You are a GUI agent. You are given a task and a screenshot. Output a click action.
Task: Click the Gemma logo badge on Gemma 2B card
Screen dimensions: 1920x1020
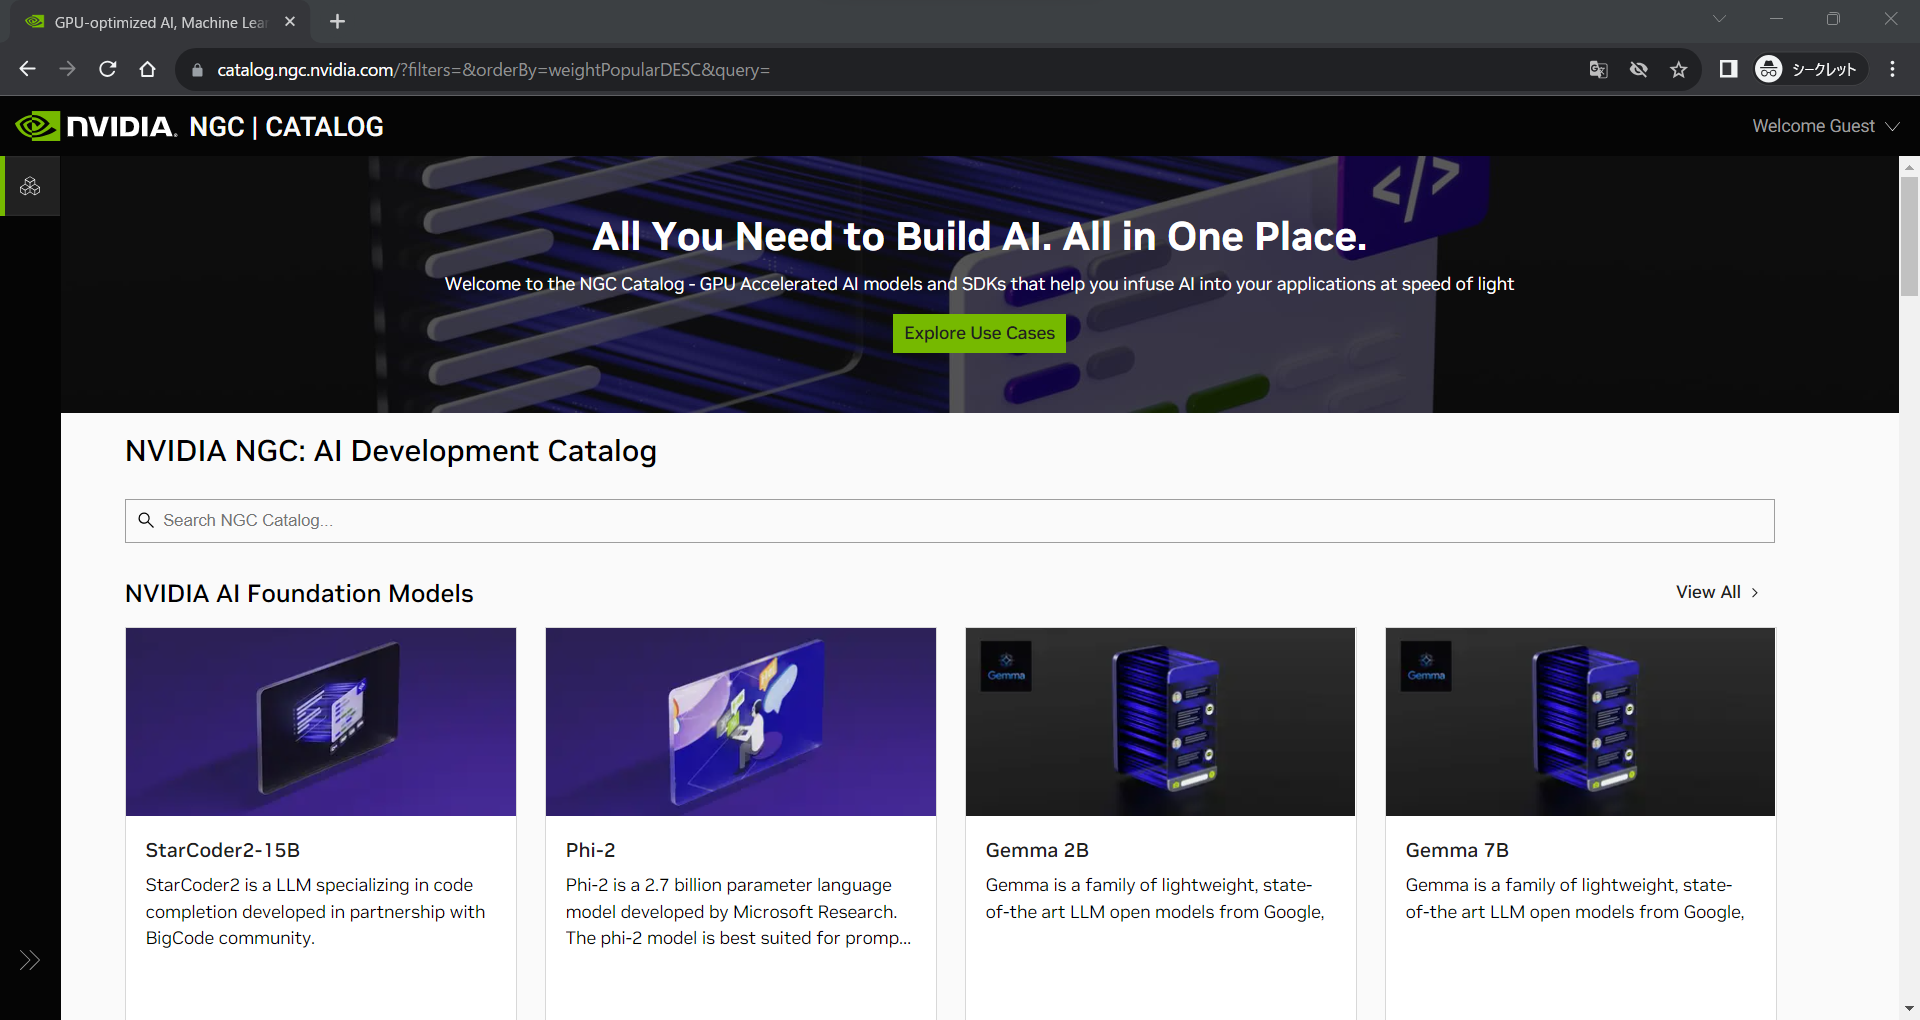[1006, 666]
